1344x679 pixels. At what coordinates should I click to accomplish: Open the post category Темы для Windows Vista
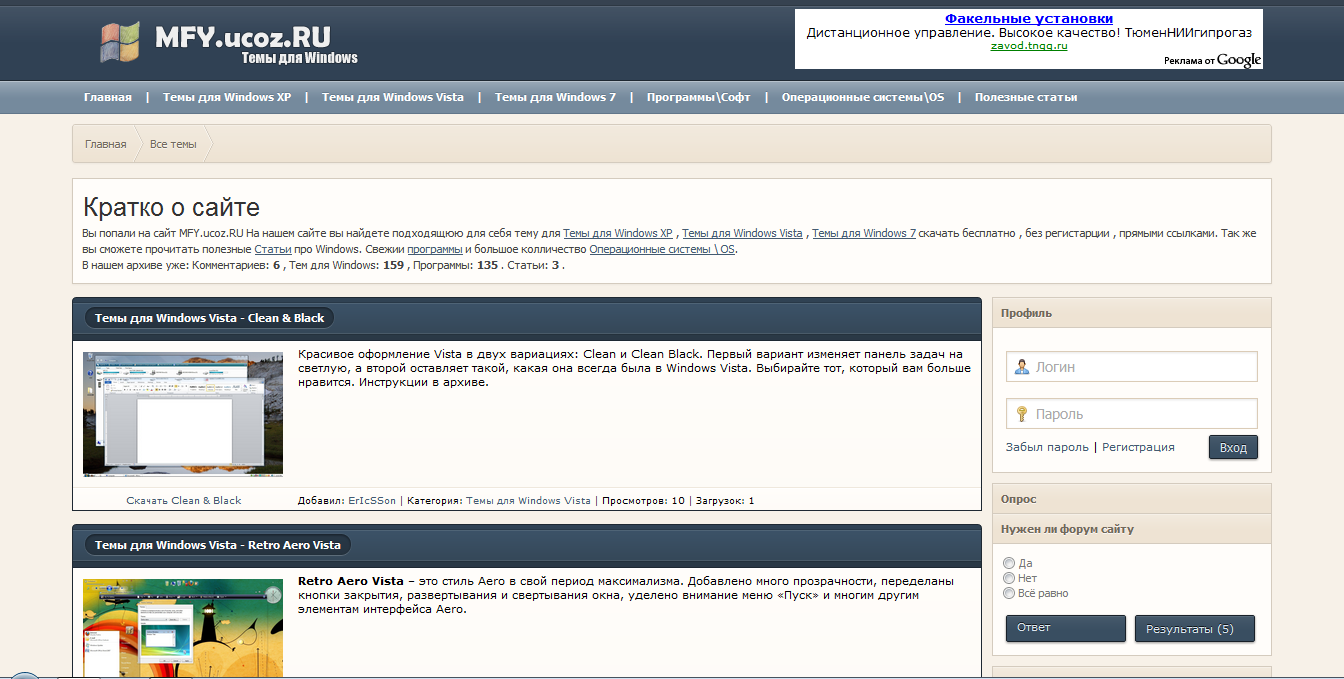click(x=528, y=500)
